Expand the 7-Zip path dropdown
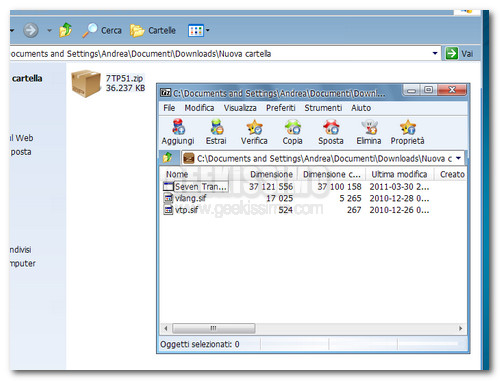Screen dimensions: 500x381 pos(459,158)
